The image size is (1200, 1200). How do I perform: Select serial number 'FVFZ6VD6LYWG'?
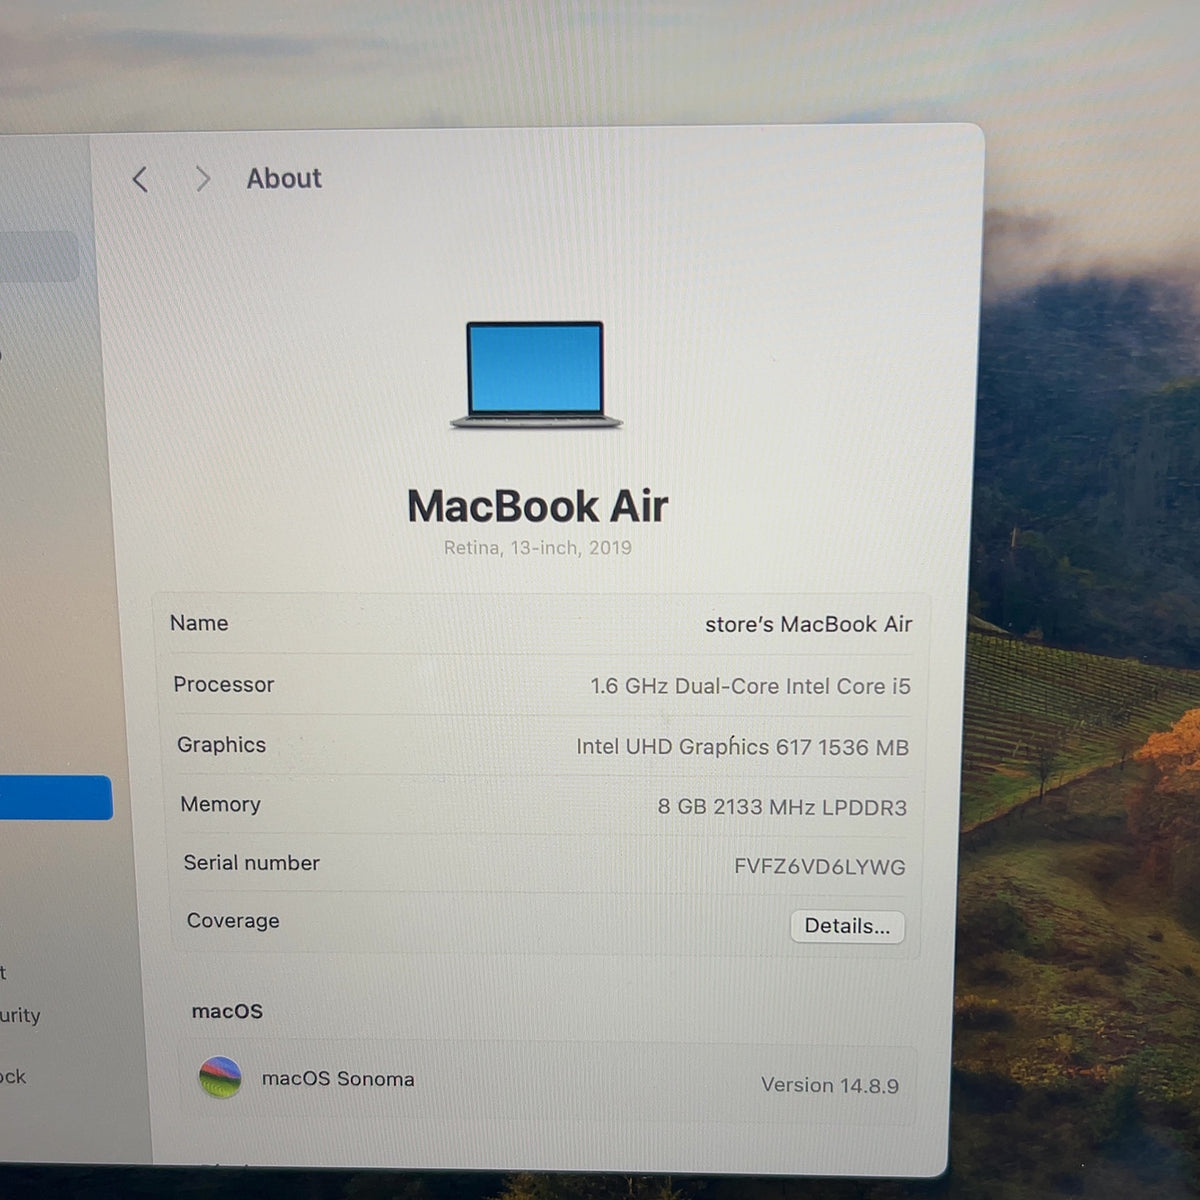coord(820,867)
